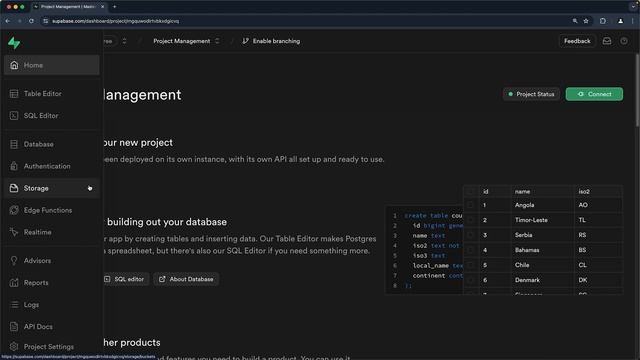
Task: Open the browser extensions icon
Action: click(x=603, y=21)
